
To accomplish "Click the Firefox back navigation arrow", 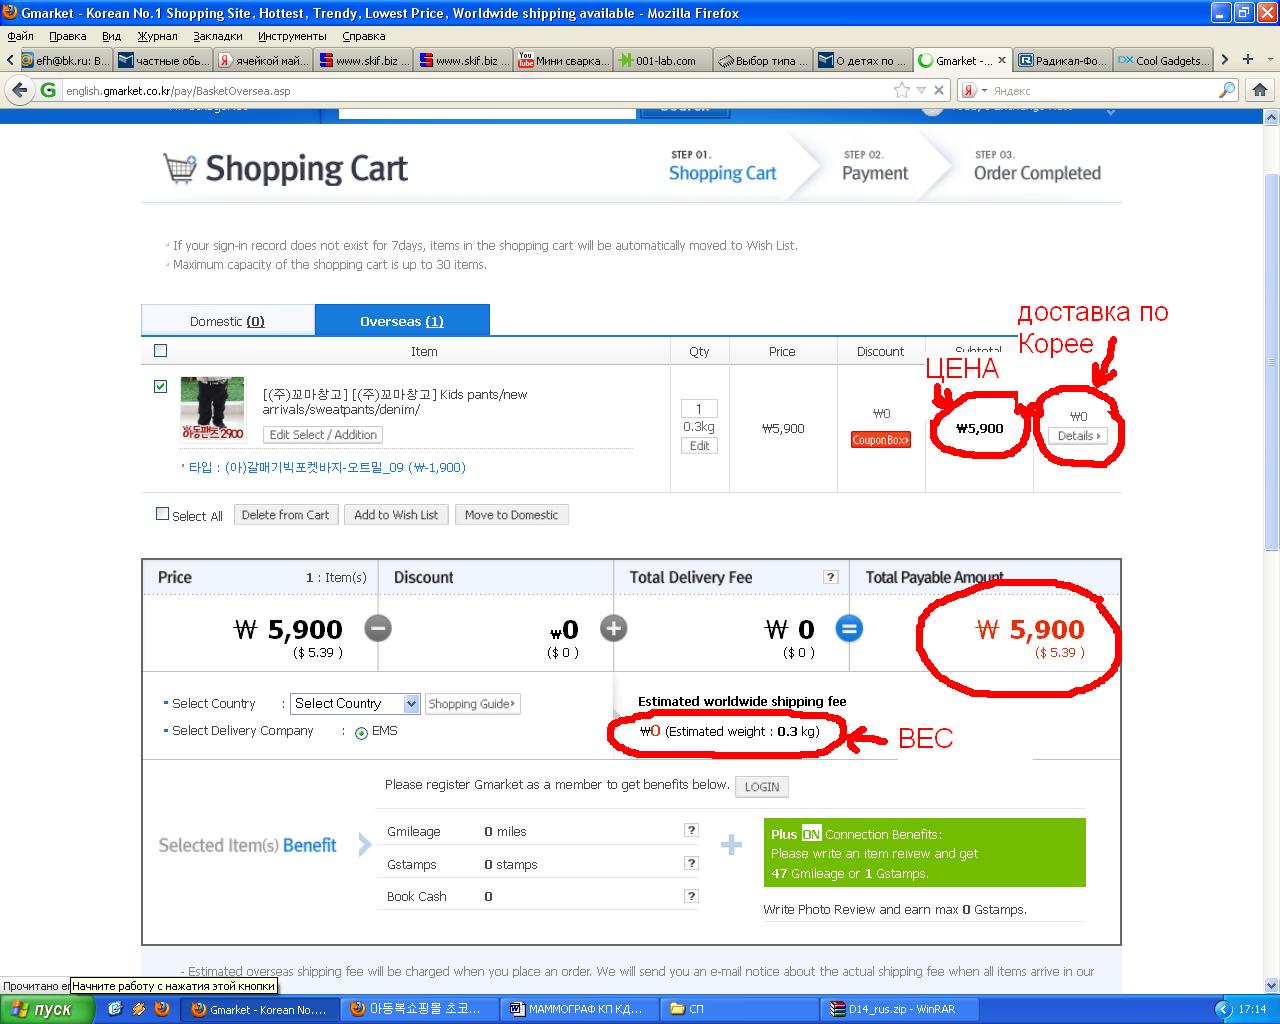I will click(19, 90).
